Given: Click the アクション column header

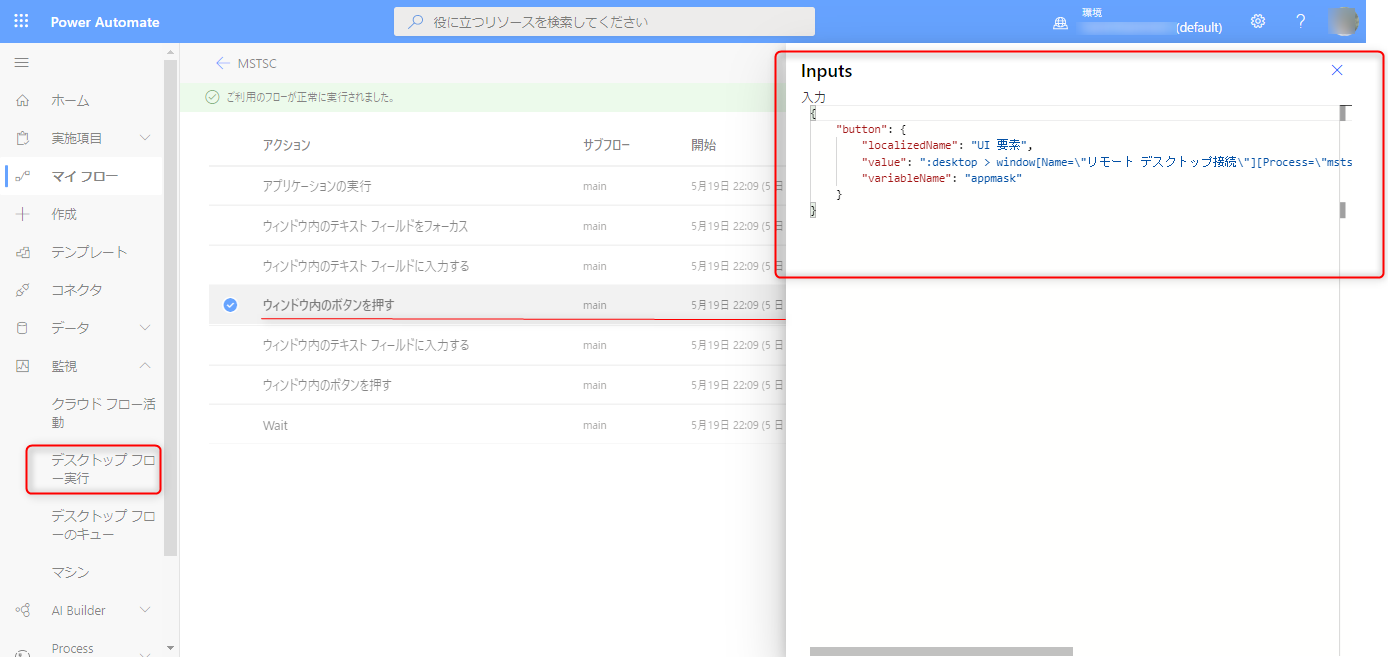Looking at the screenshot, I should tap(286, 145).
